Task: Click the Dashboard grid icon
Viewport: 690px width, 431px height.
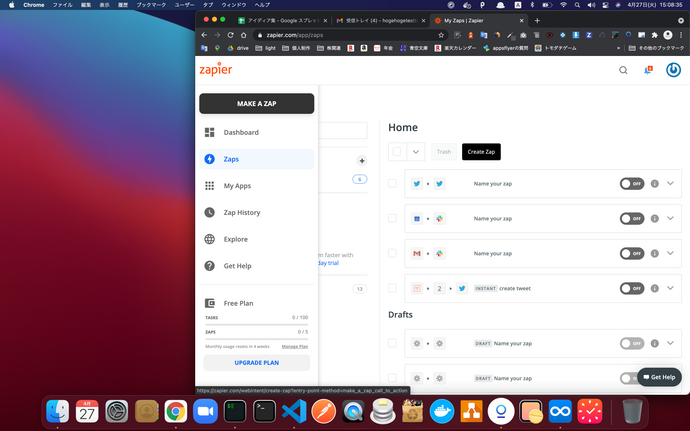Action: point(209,132)
